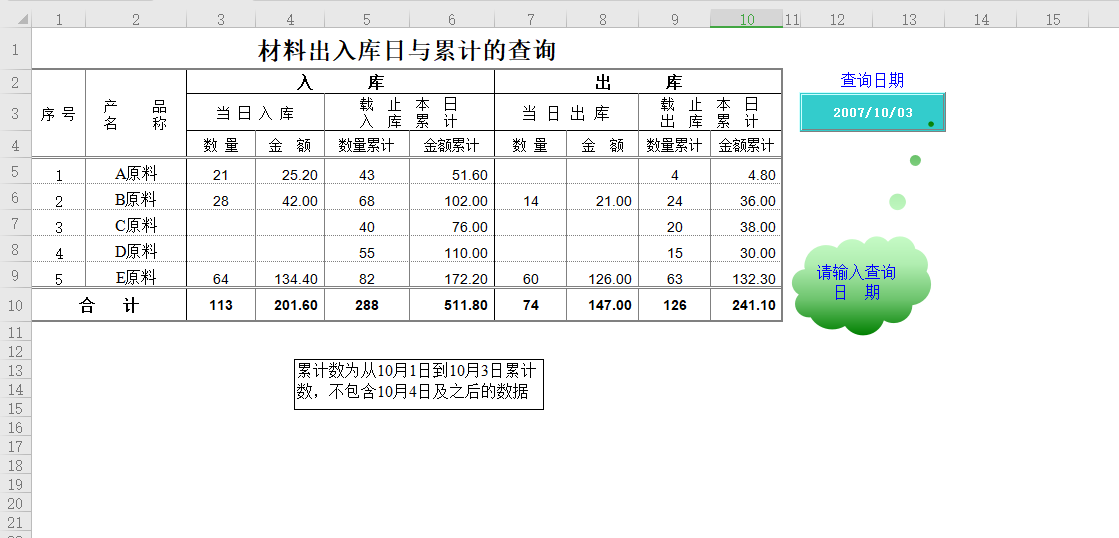This screenshot has height=538, width=1119.
Task: Click the 入库 header cell
Action: click(x=340, y=82)
